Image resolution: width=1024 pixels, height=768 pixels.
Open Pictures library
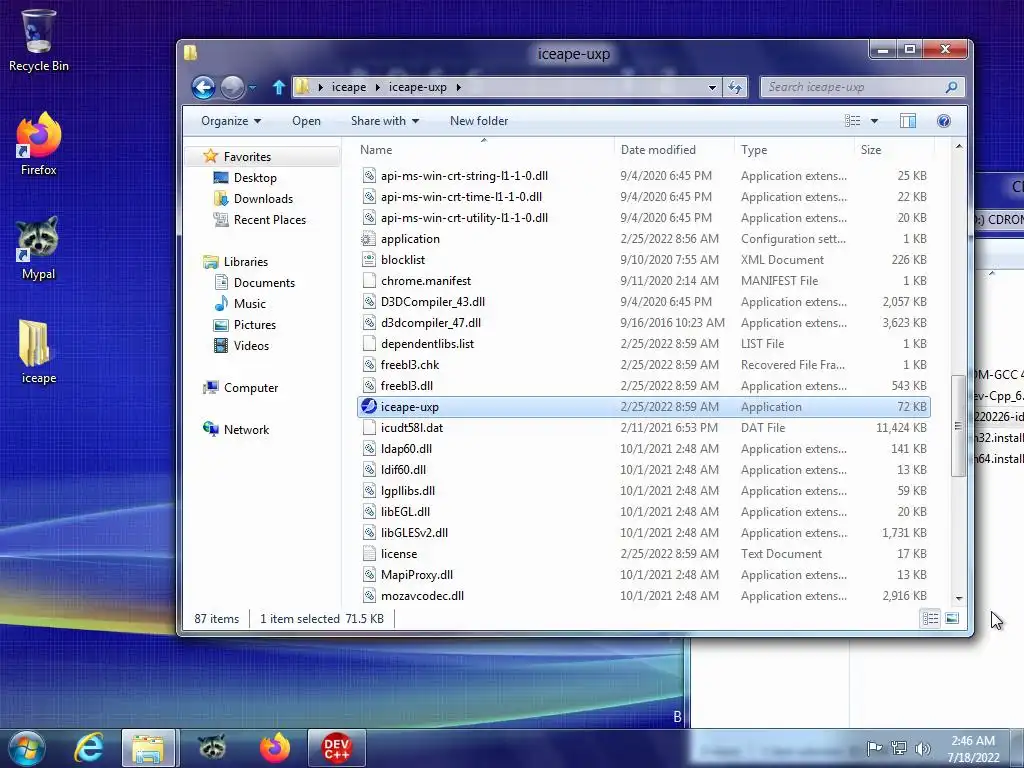[x=255, y=325]
